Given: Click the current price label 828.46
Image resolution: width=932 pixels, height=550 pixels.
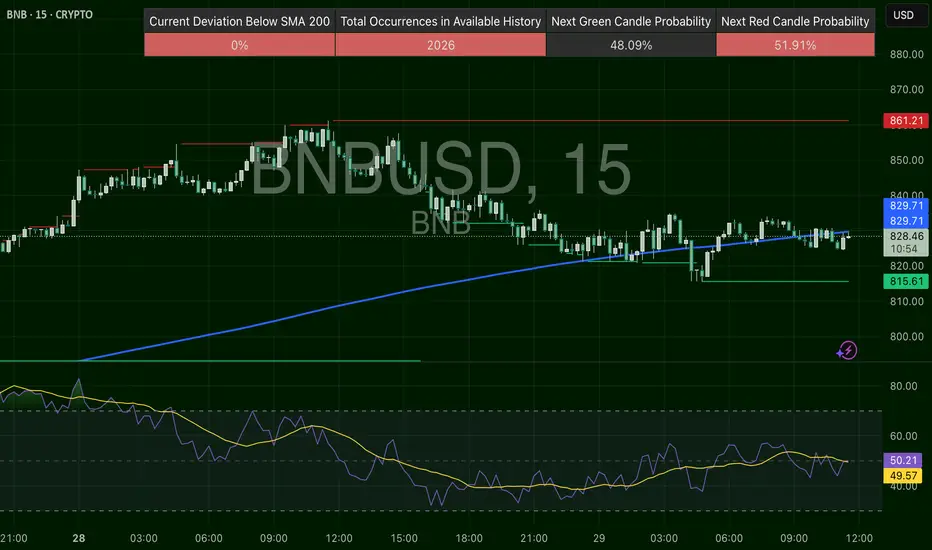Looking at the screenshot, I should click(906, 236).
